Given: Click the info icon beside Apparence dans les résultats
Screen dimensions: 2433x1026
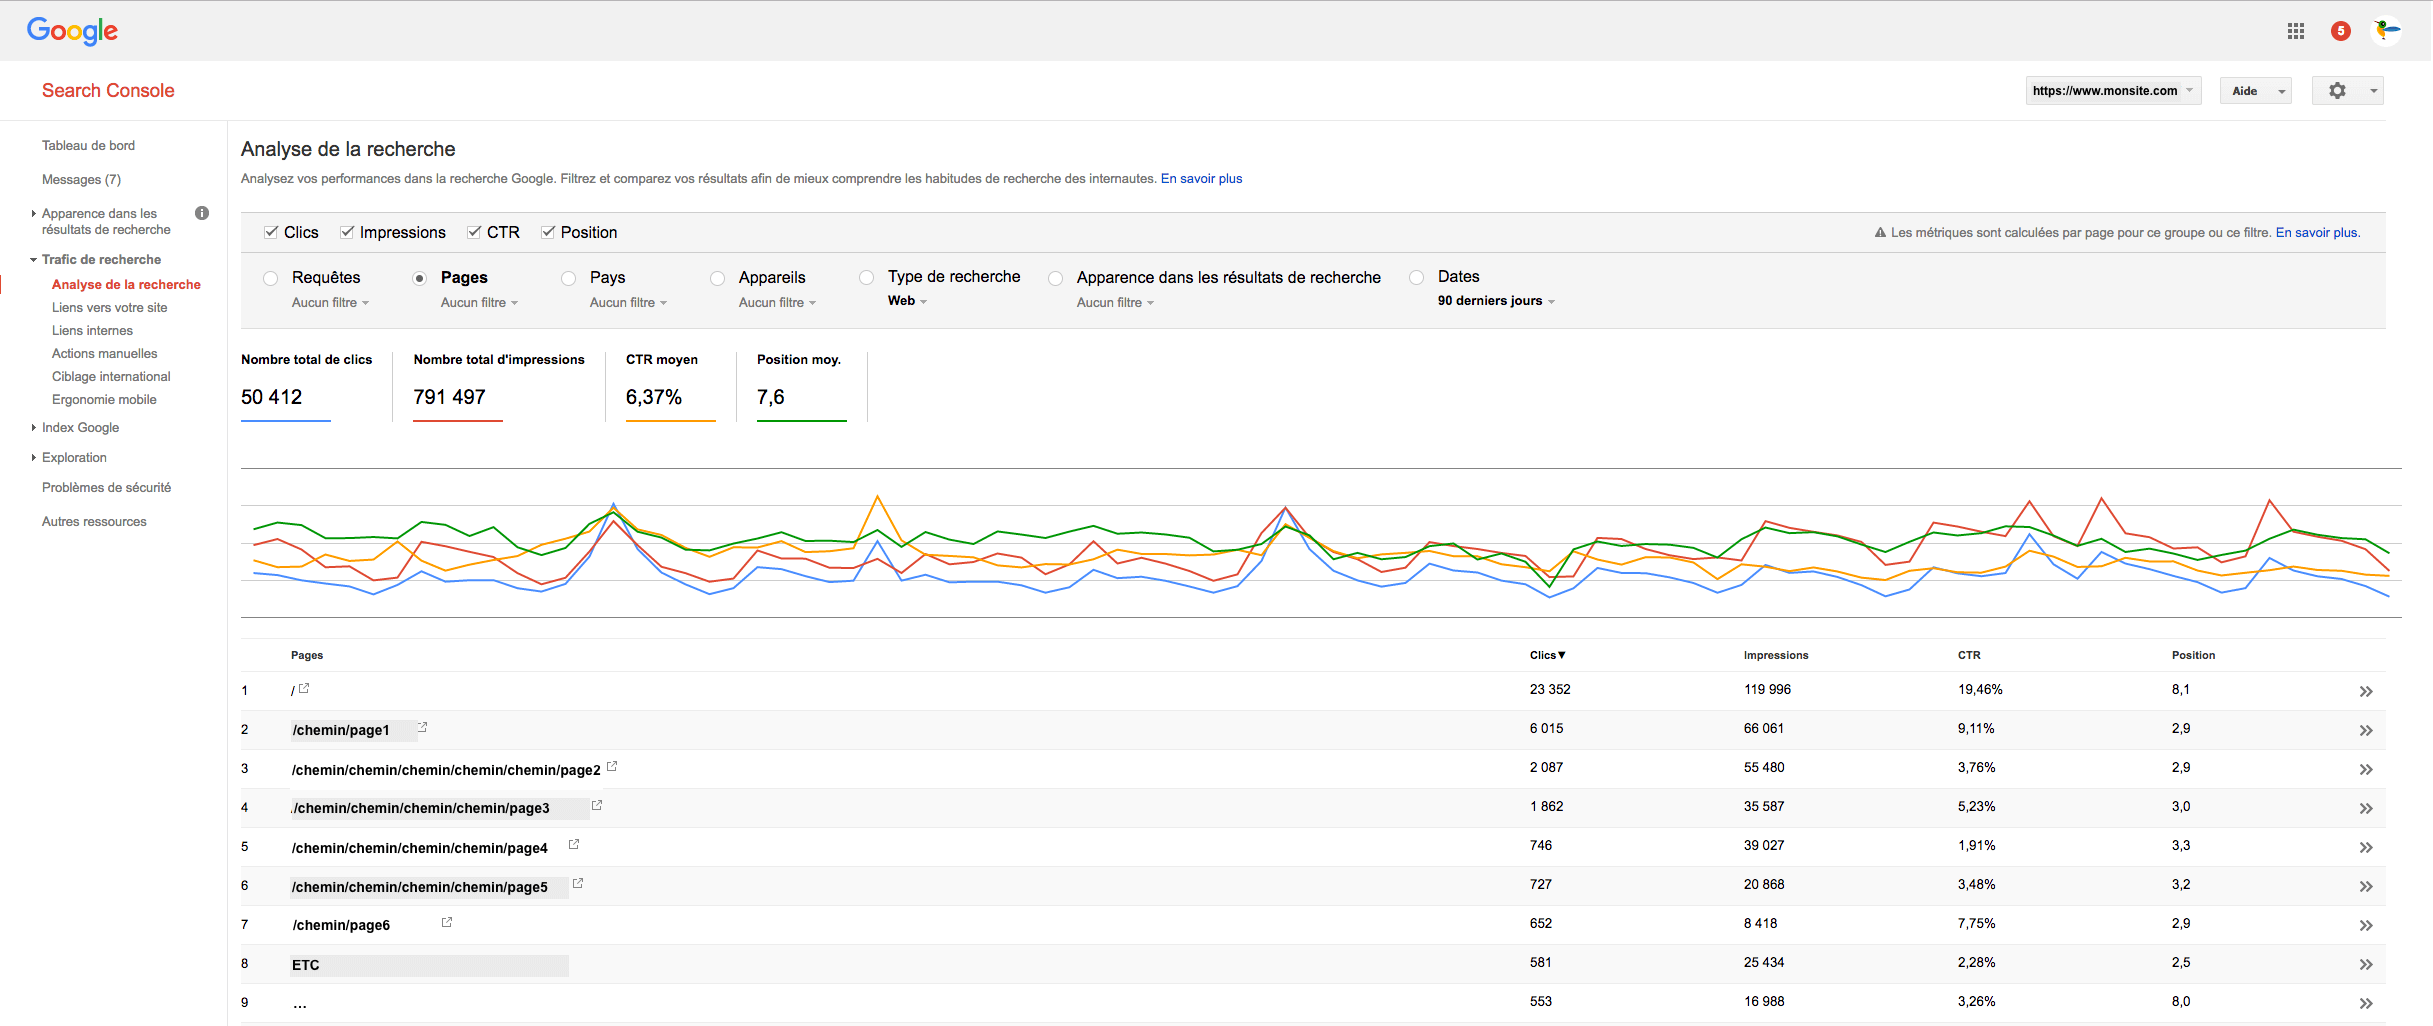Looking at the screenshot, I should pos(202,213).
